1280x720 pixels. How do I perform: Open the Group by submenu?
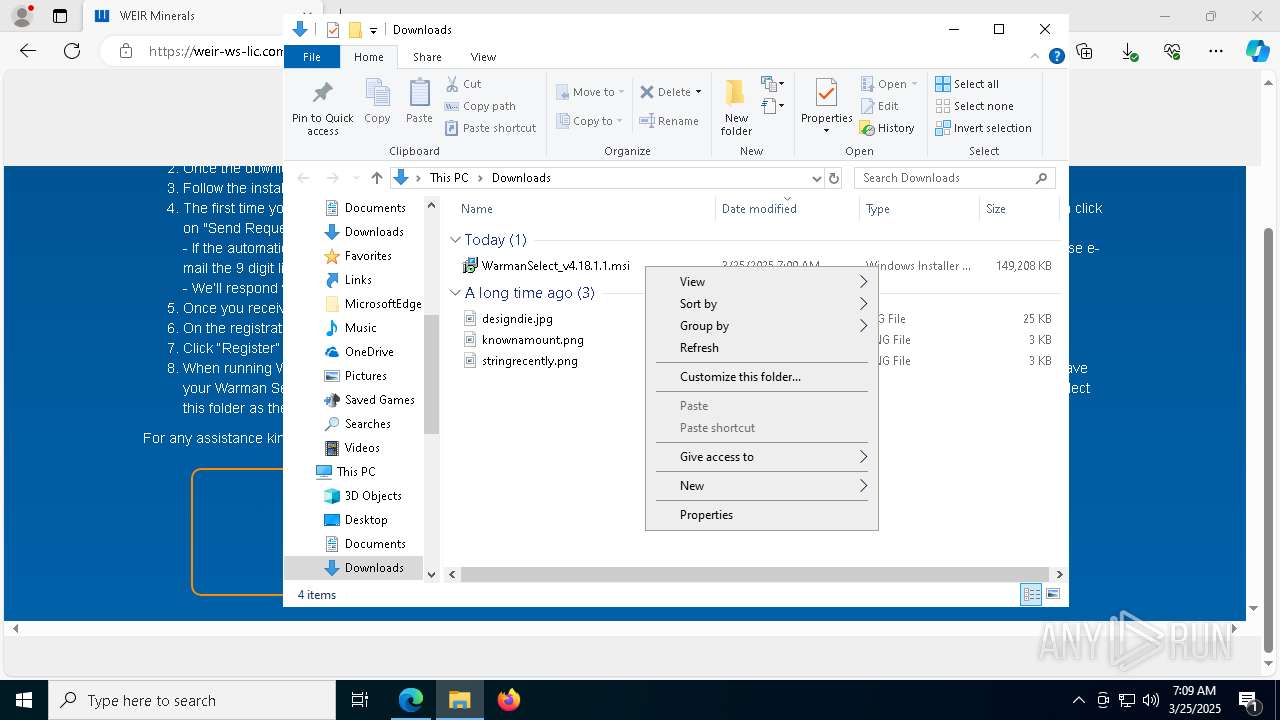[x=762, y=326]
